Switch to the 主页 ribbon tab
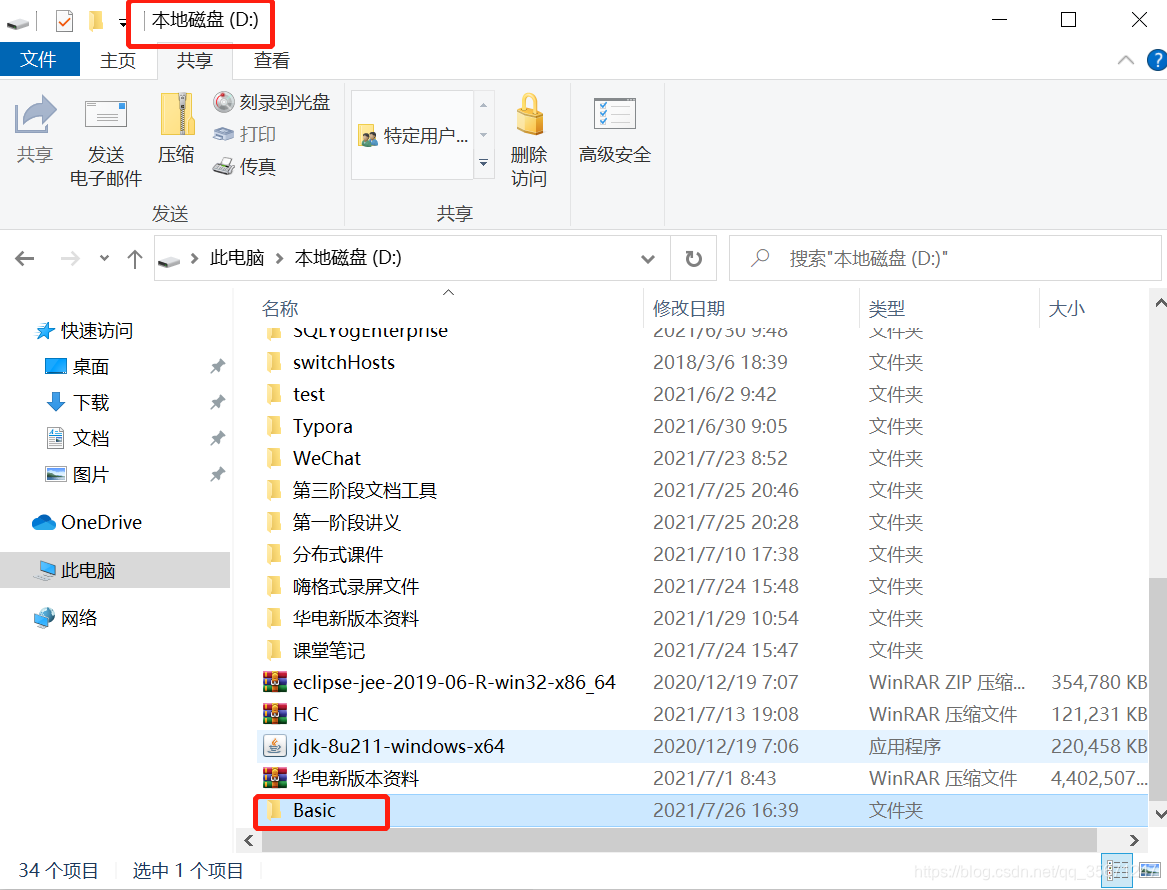 pos(118,61)
